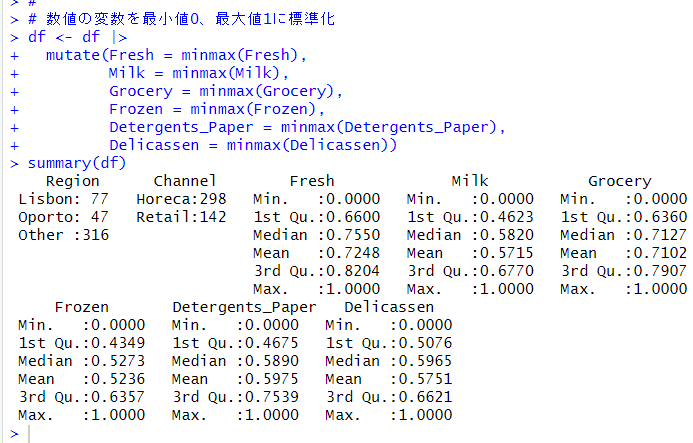Click the 'Lisbon: 77' entry
The height and width of the screenshot is (443, 693).
[63, 199]
